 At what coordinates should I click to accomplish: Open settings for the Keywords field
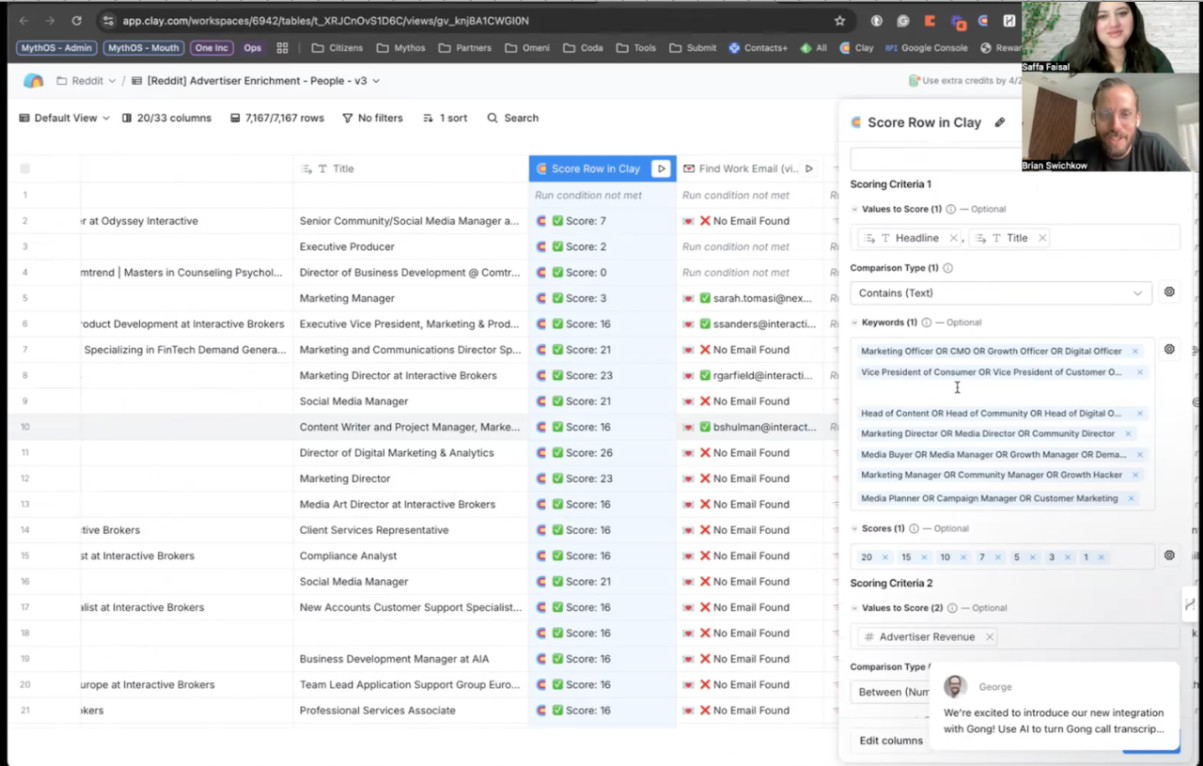tap(1169, 349)
